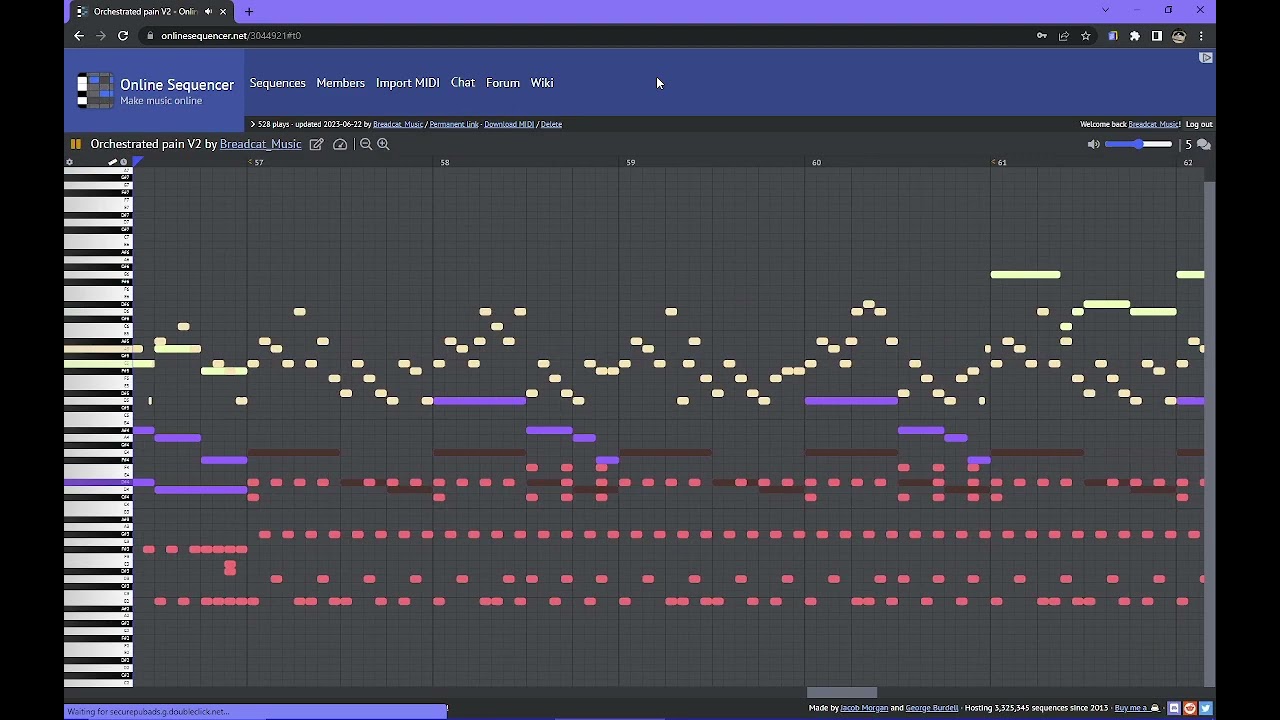The image size is (1280, 720).
Task: Close the Orchestrated pain V2 tab
Action: [222, 11]
